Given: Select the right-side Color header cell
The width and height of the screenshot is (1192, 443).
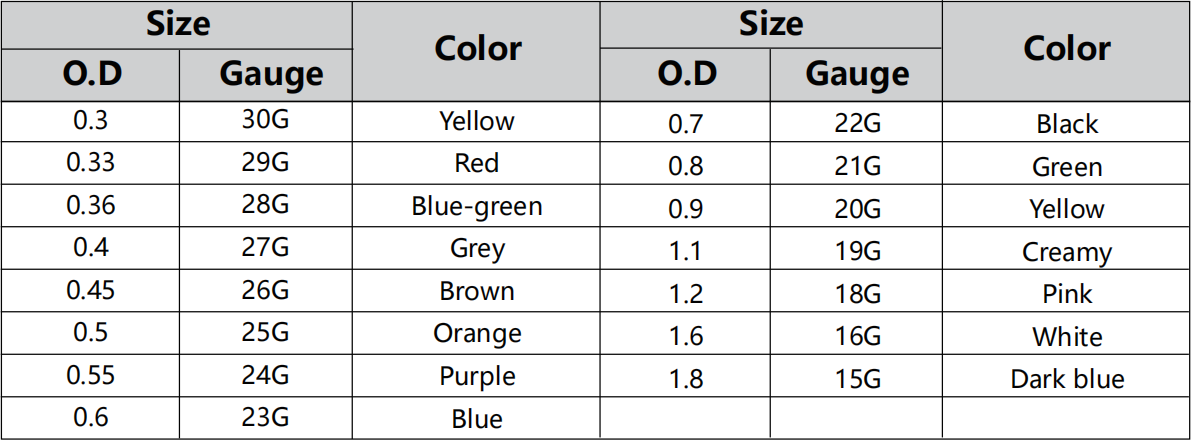Looking at the screenshot, I should [1067, 50].
